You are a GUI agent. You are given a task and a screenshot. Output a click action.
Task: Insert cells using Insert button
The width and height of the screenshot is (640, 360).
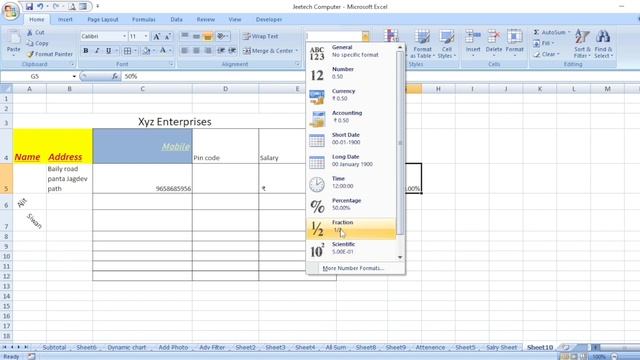(473, 43)
